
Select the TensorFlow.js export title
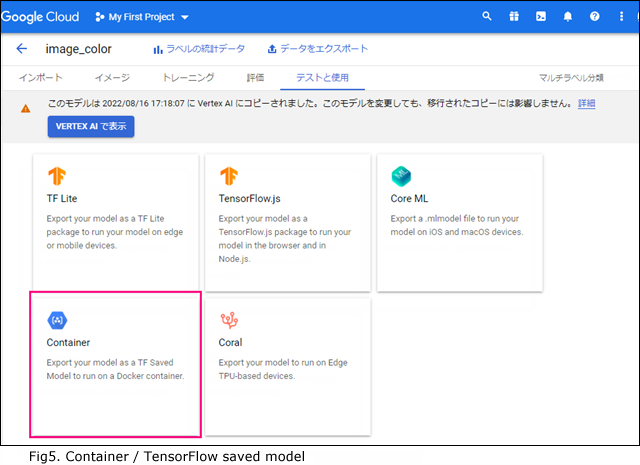(x=249, y=198)
